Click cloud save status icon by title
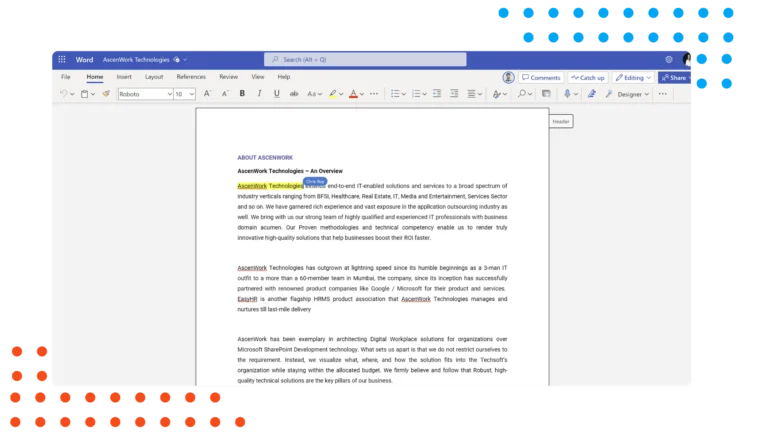 pos(177,59)
